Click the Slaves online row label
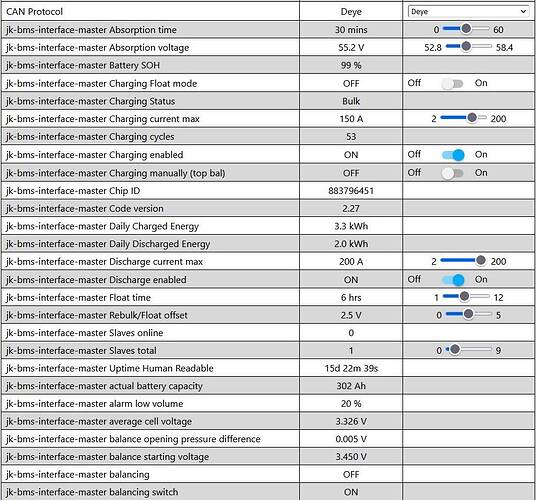537x500 pixels. tap(85, 333)
